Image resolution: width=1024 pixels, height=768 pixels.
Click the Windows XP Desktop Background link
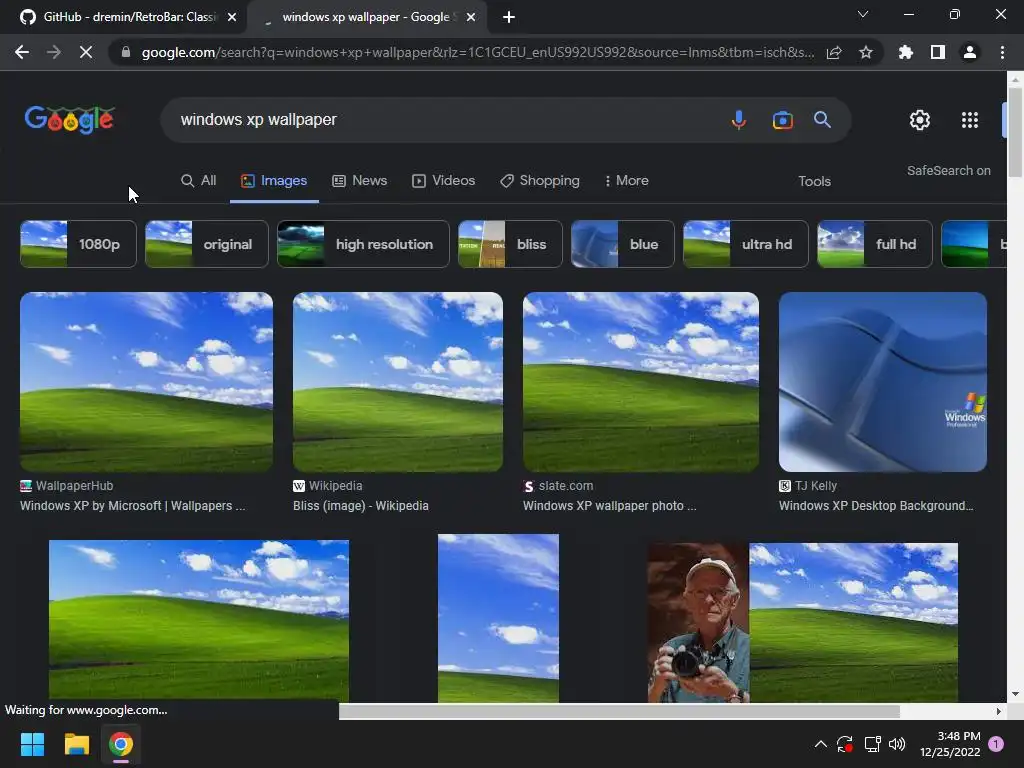876,505
